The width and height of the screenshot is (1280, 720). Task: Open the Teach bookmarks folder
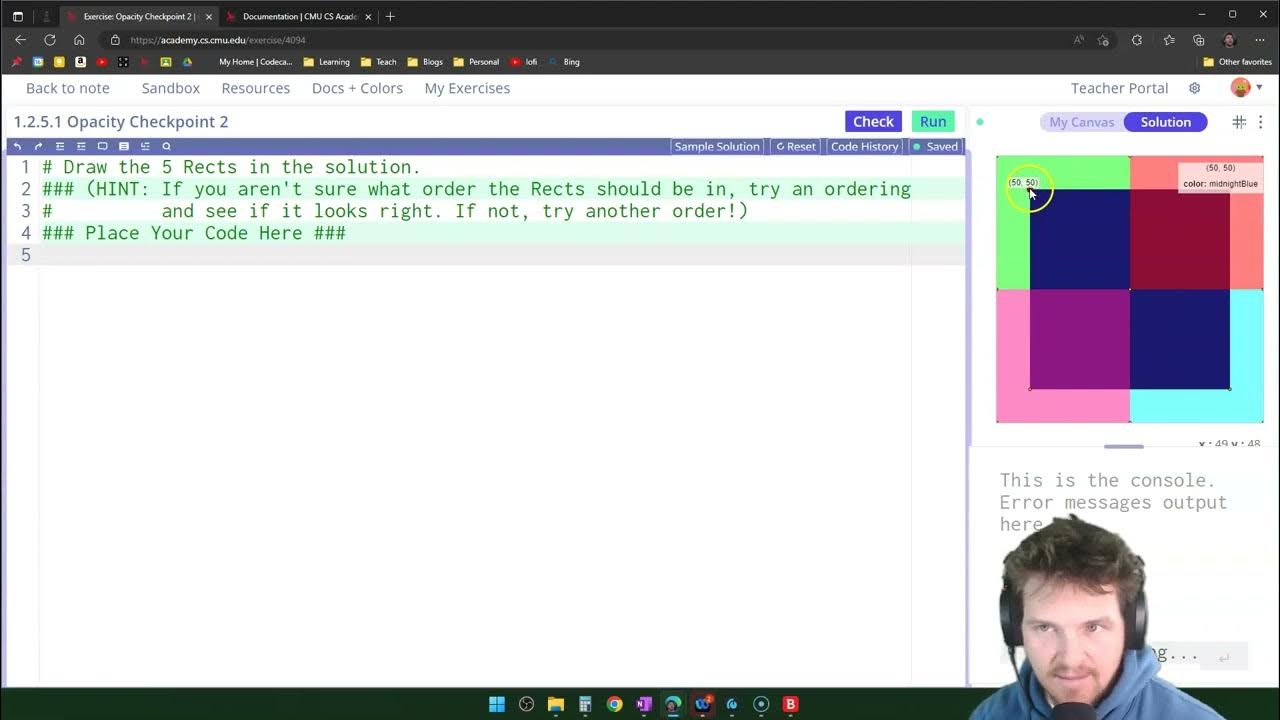point(378,62)
